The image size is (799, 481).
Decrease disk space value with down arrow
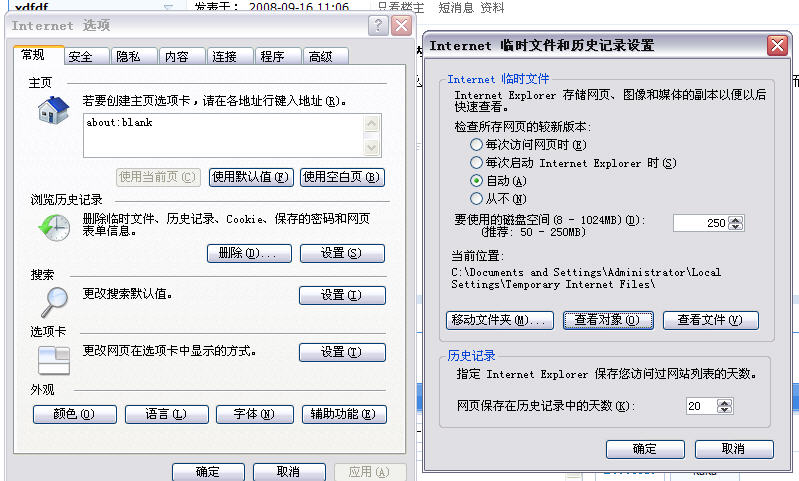tap(736, 227)
